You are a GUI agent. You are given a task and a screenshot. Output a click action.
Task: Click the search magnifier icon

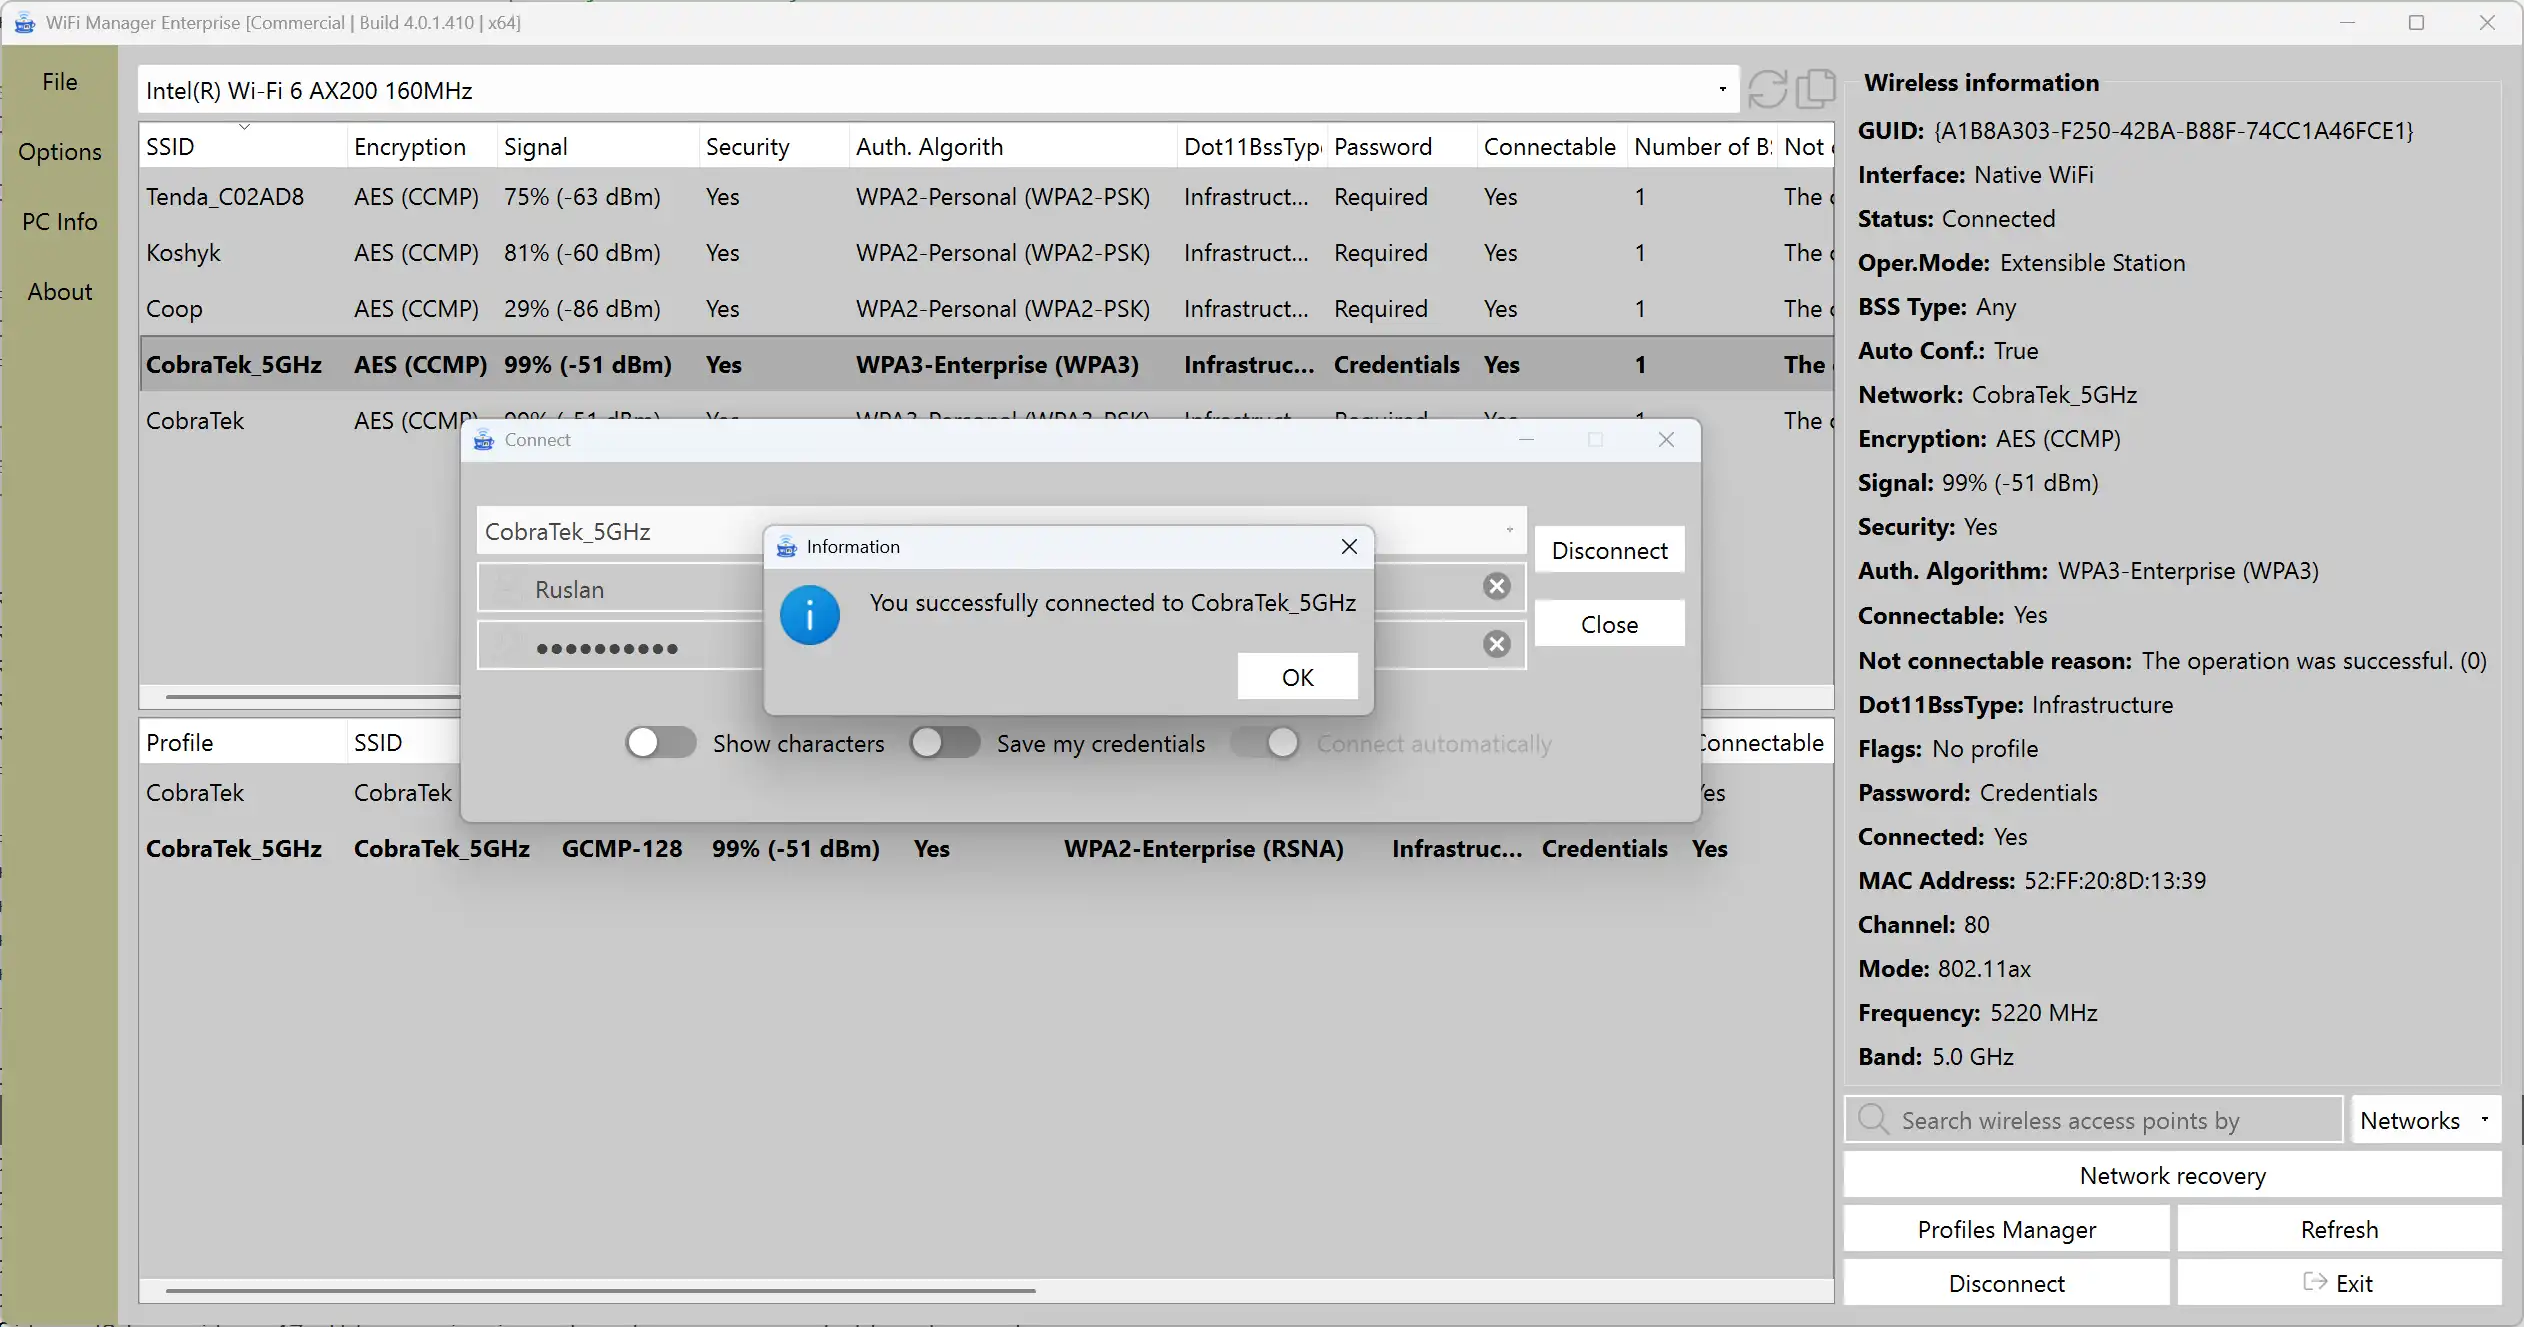pyautogui.click(x=1873, y=1119)
